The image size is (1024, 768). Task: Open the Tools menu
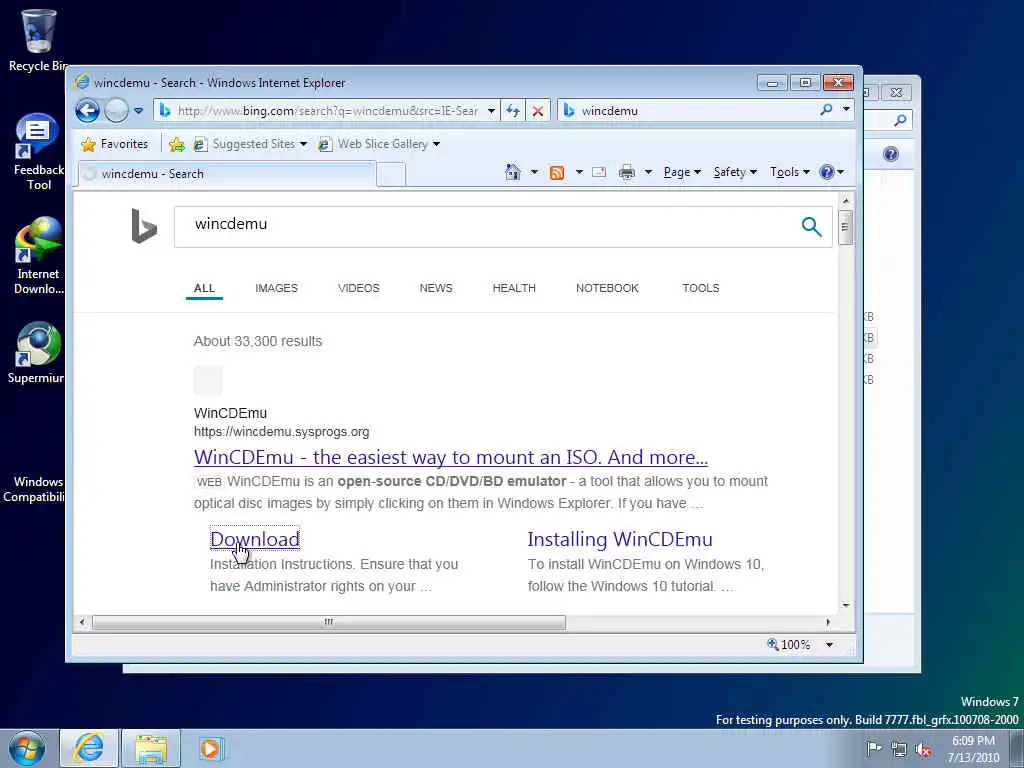(790, 172)
